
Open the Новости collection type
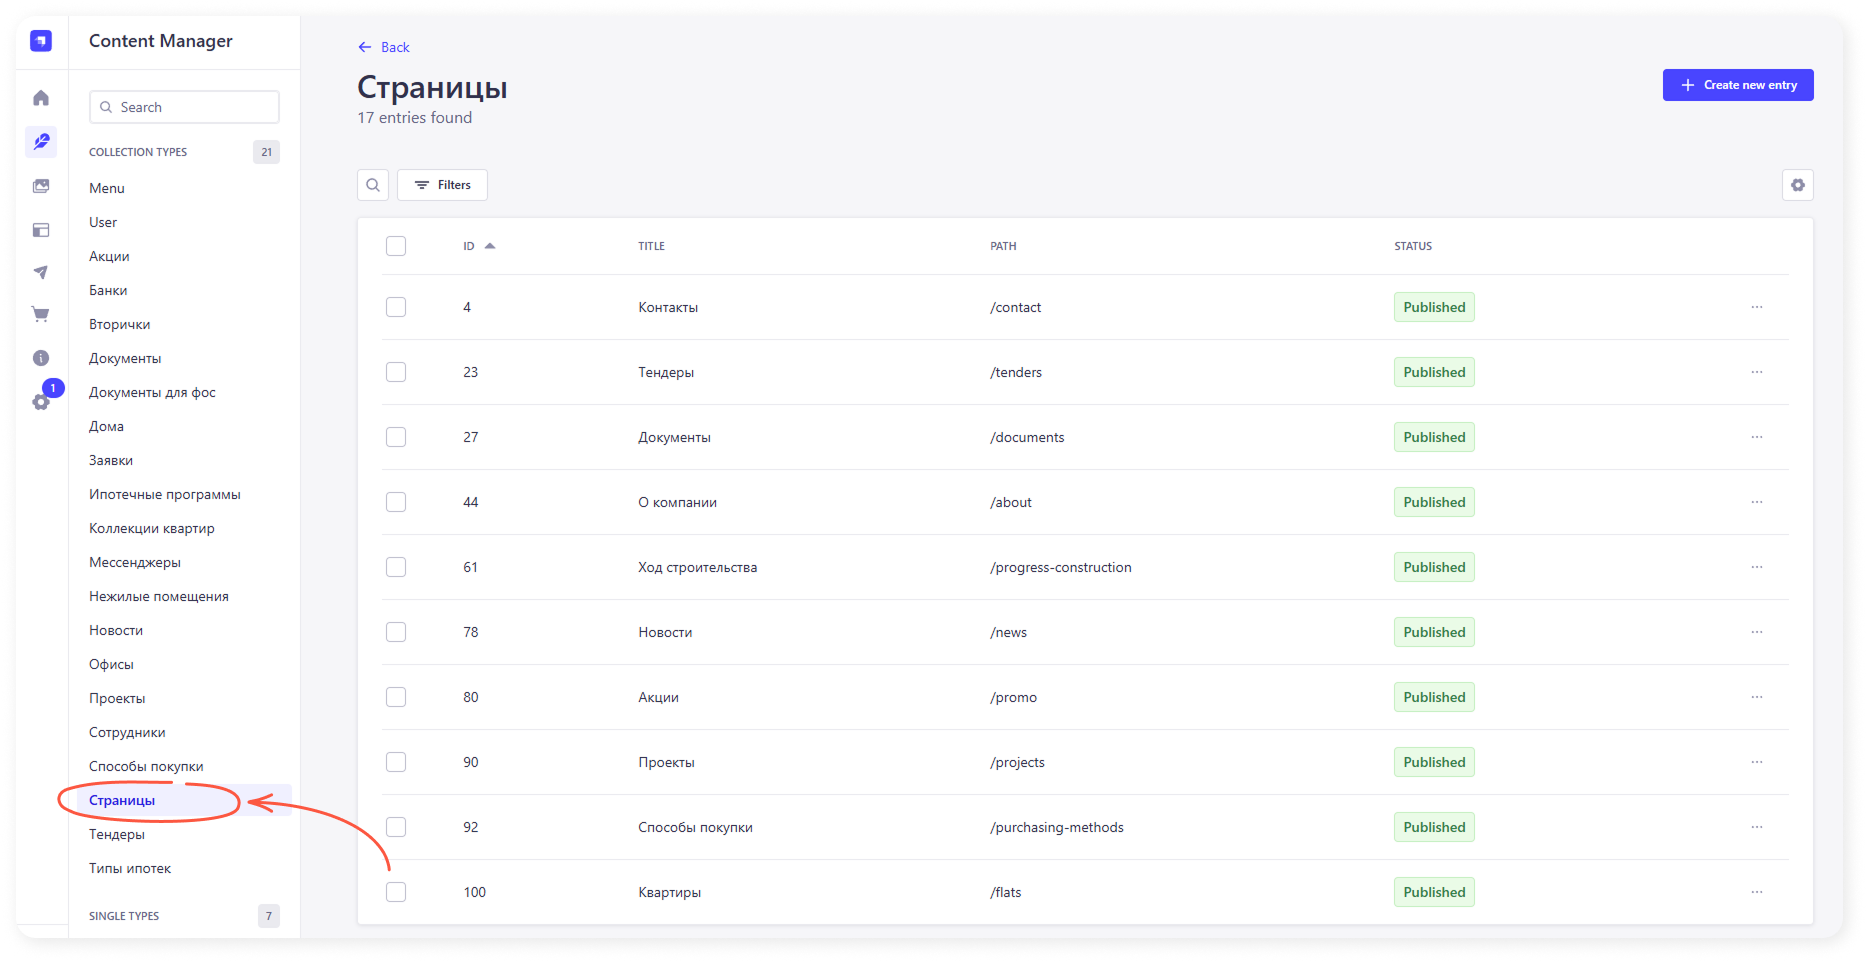(116, 630)
